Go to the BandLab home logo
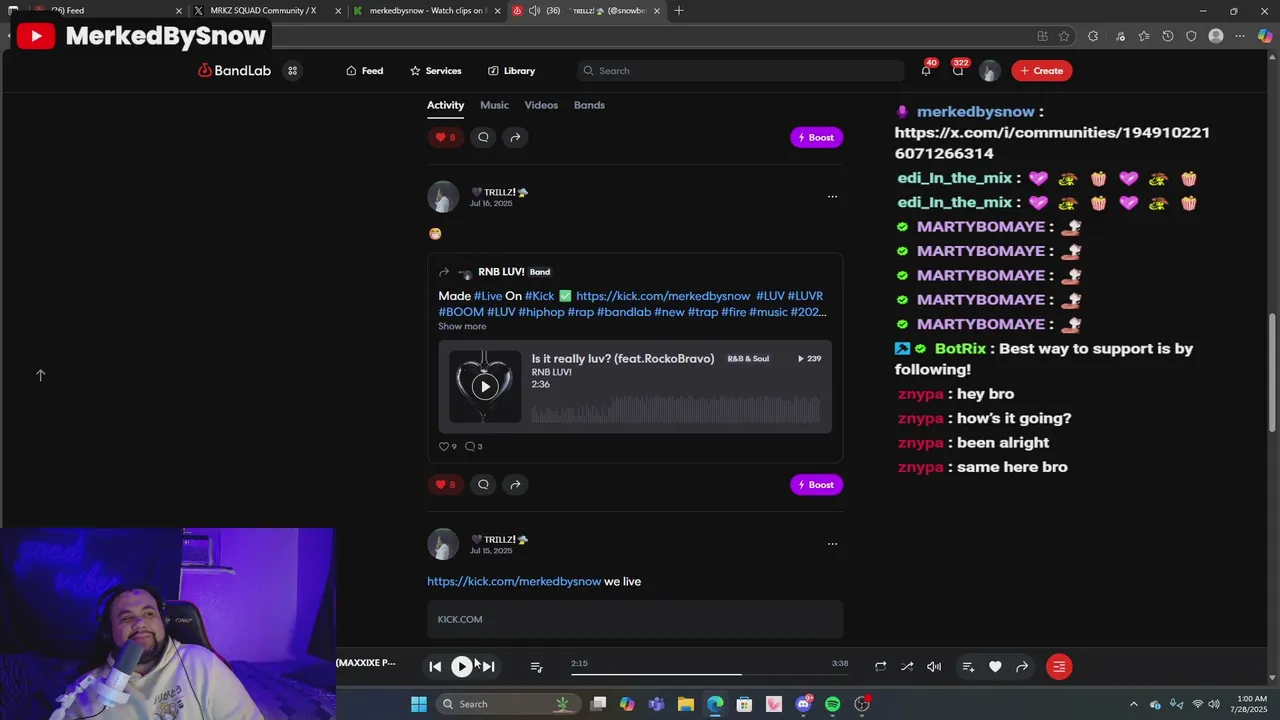The width and height of the screenshot is (1280, 720). 234,71
